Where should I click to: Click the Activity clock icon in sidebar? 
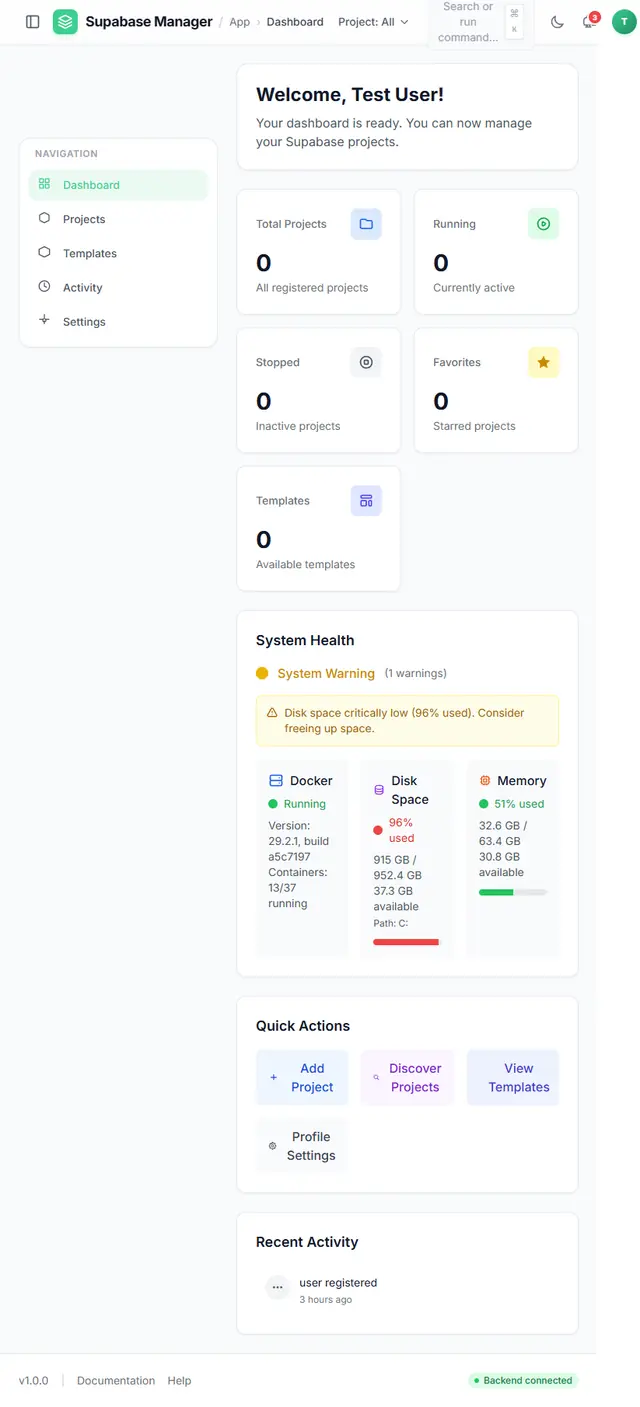pos(44,286)
